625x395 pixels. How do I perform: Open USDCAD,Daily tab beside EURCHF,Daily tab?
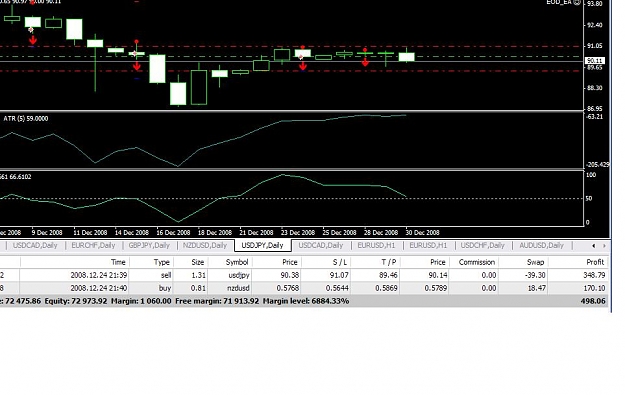point(35,246)
